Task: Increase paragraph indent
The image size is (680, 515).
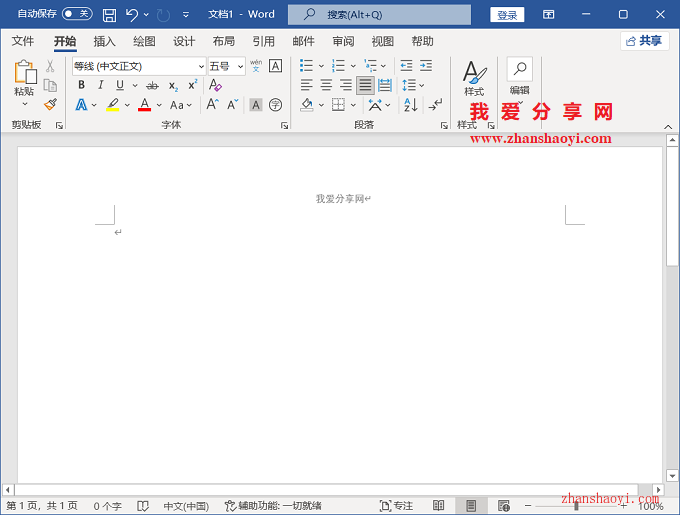Action: click(x=426, y=66)
